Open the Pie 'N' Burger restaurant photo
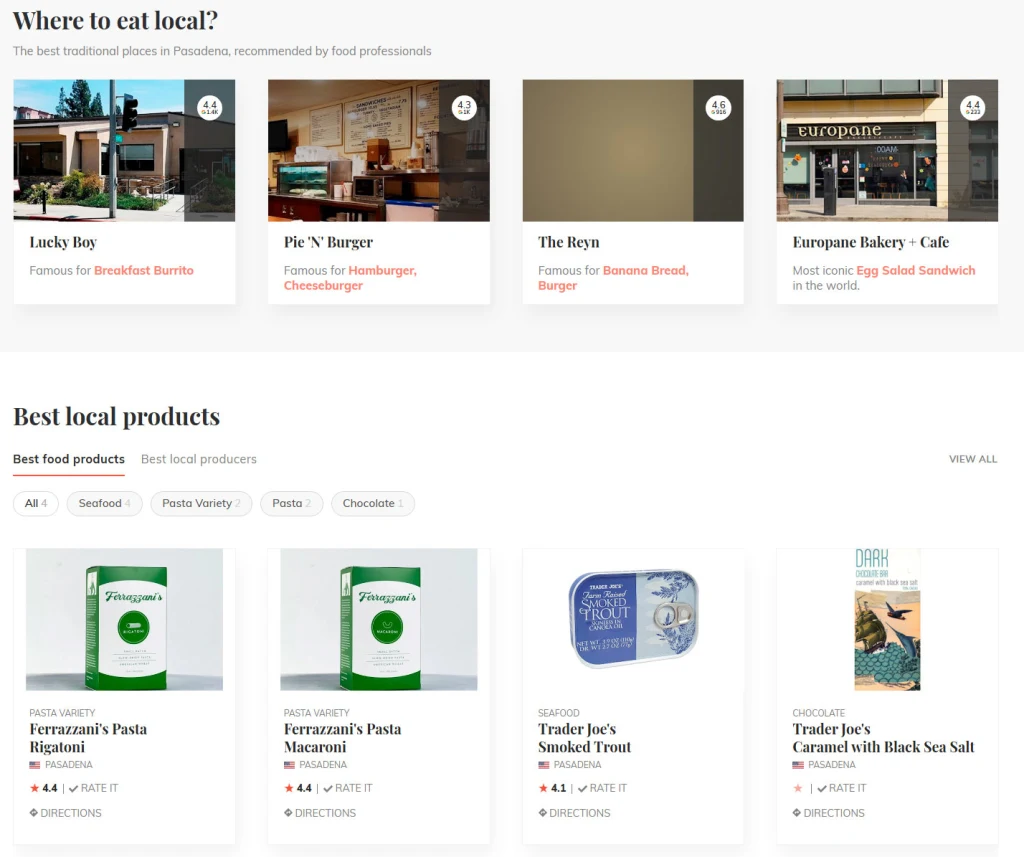Screen dimensions: 1024x857 point(379,150)
